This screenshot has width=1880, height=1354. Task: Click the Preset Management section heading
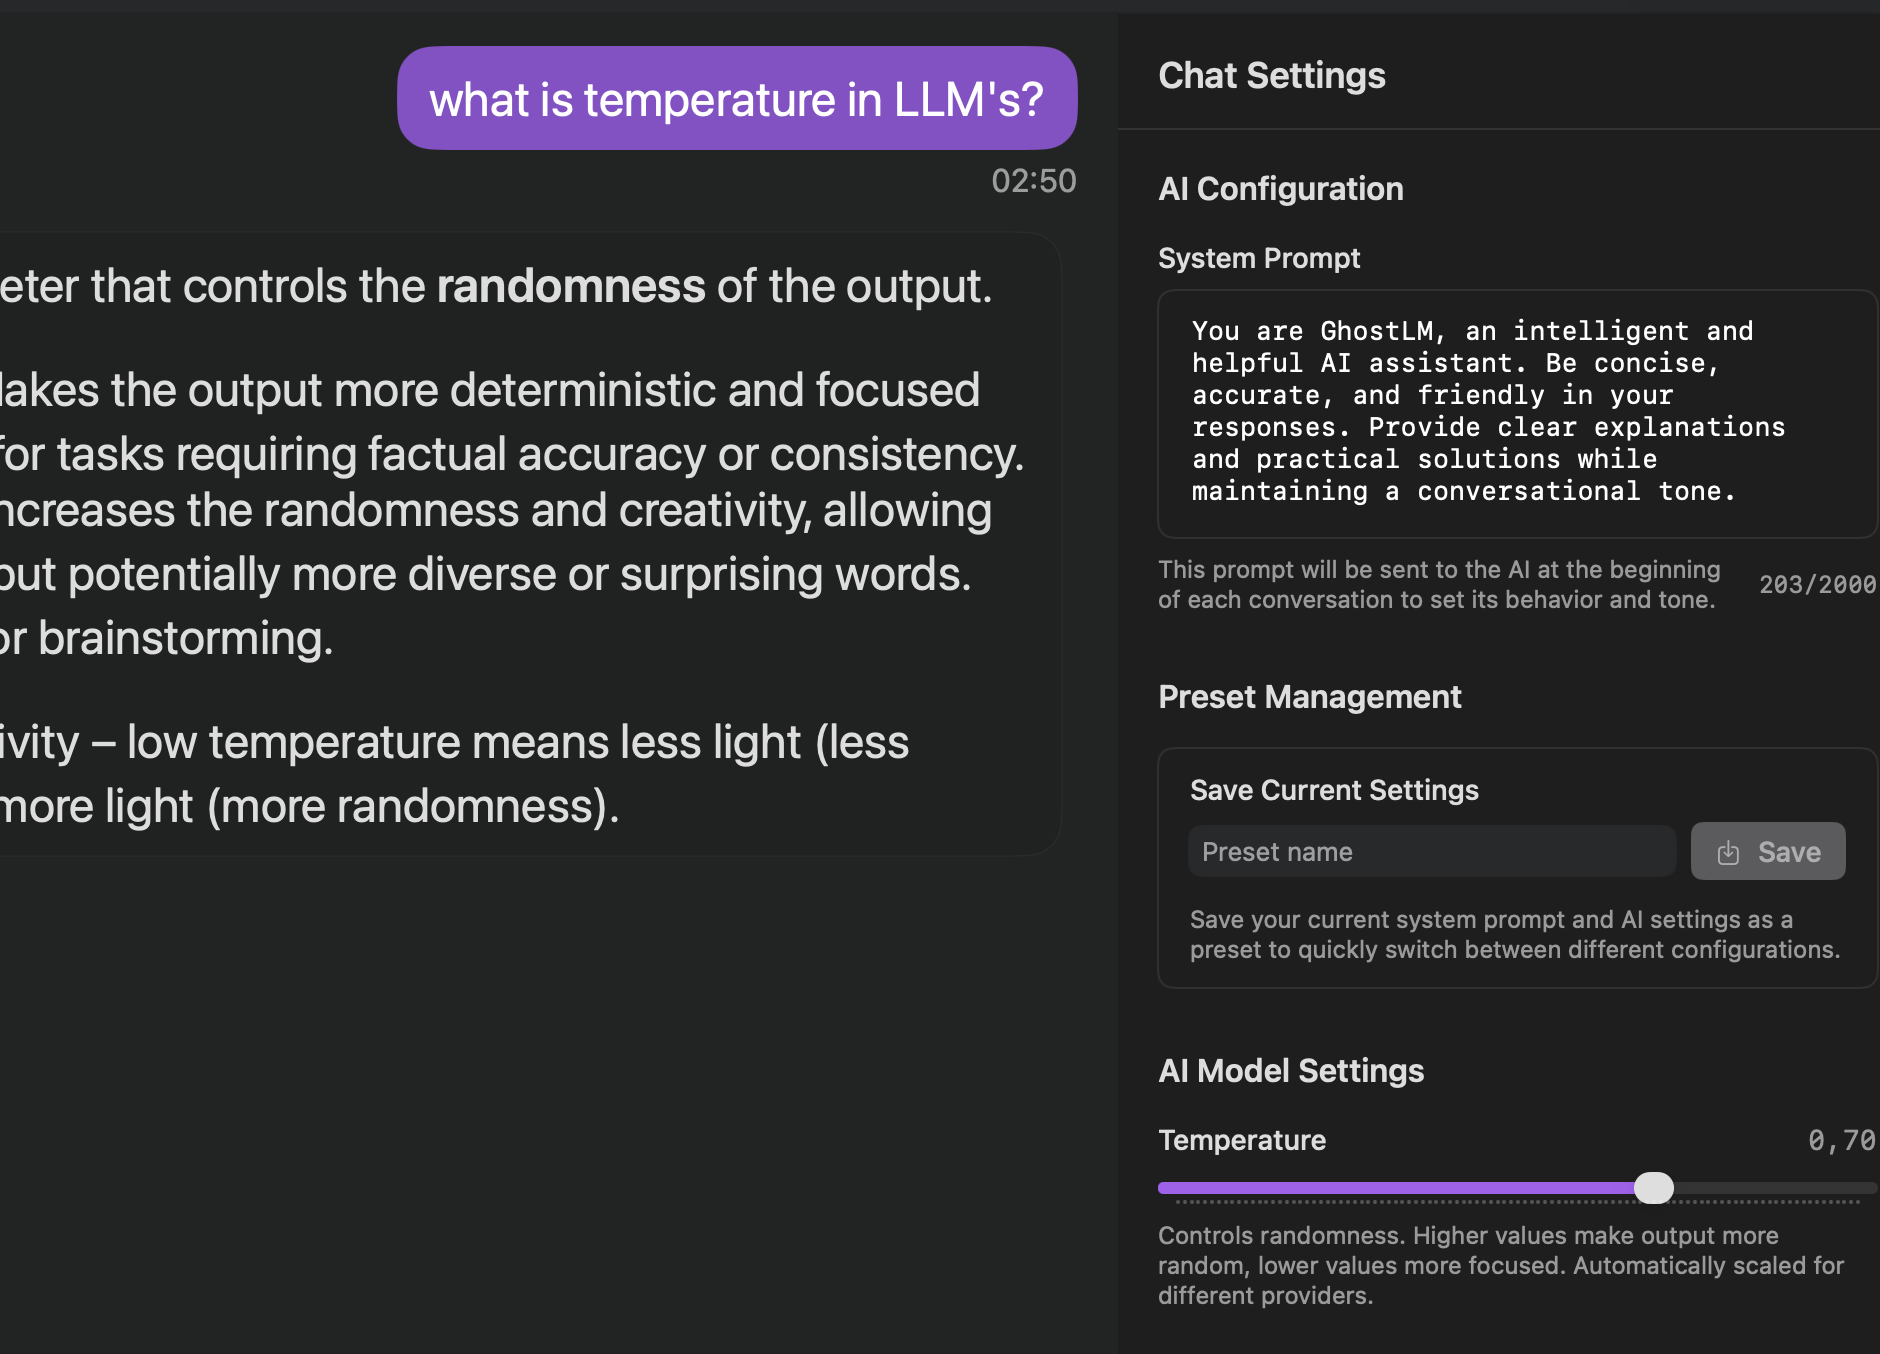pos(1309,697)
